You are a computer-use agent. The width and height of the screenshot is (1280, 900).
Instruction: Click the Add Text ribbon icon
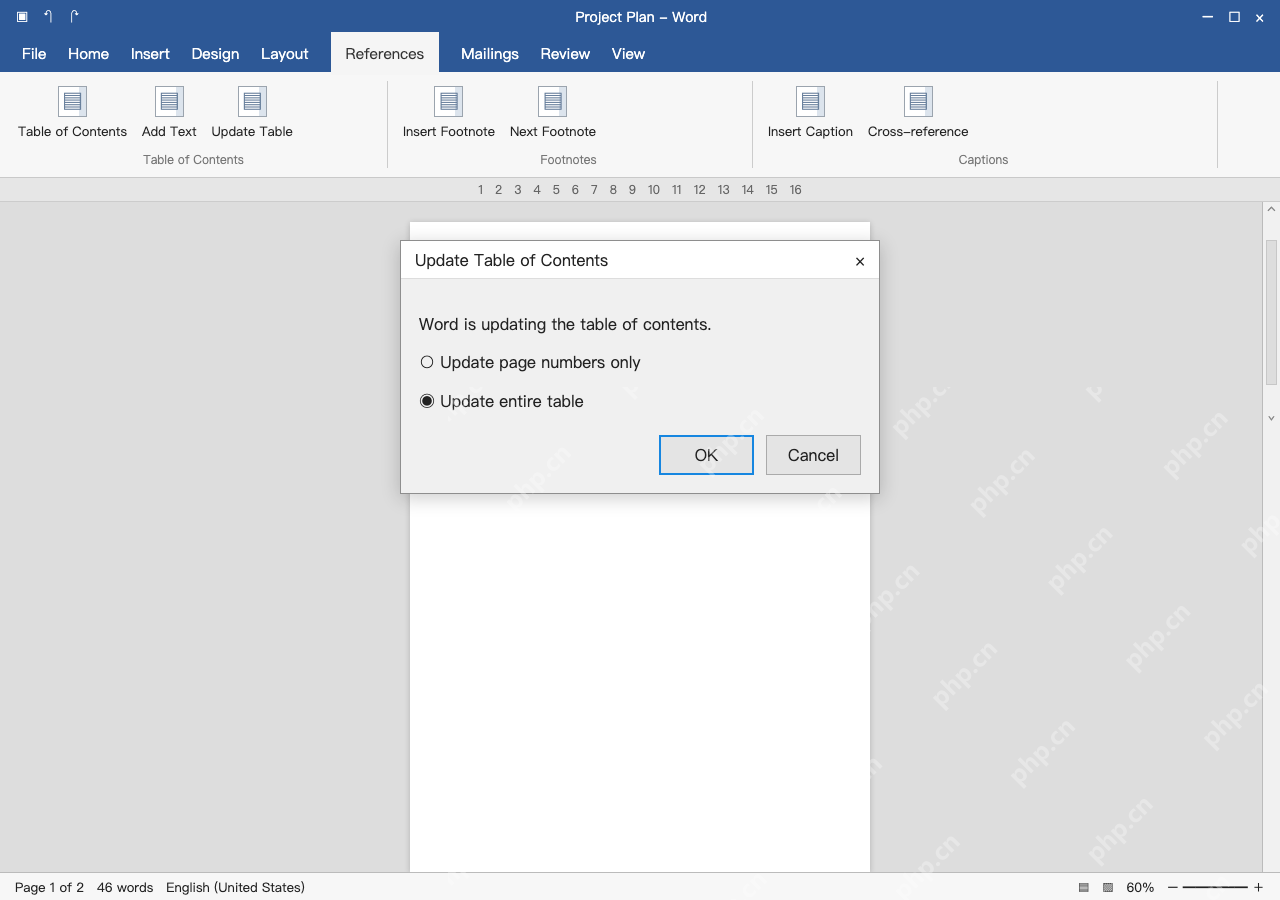click(169, 101)
